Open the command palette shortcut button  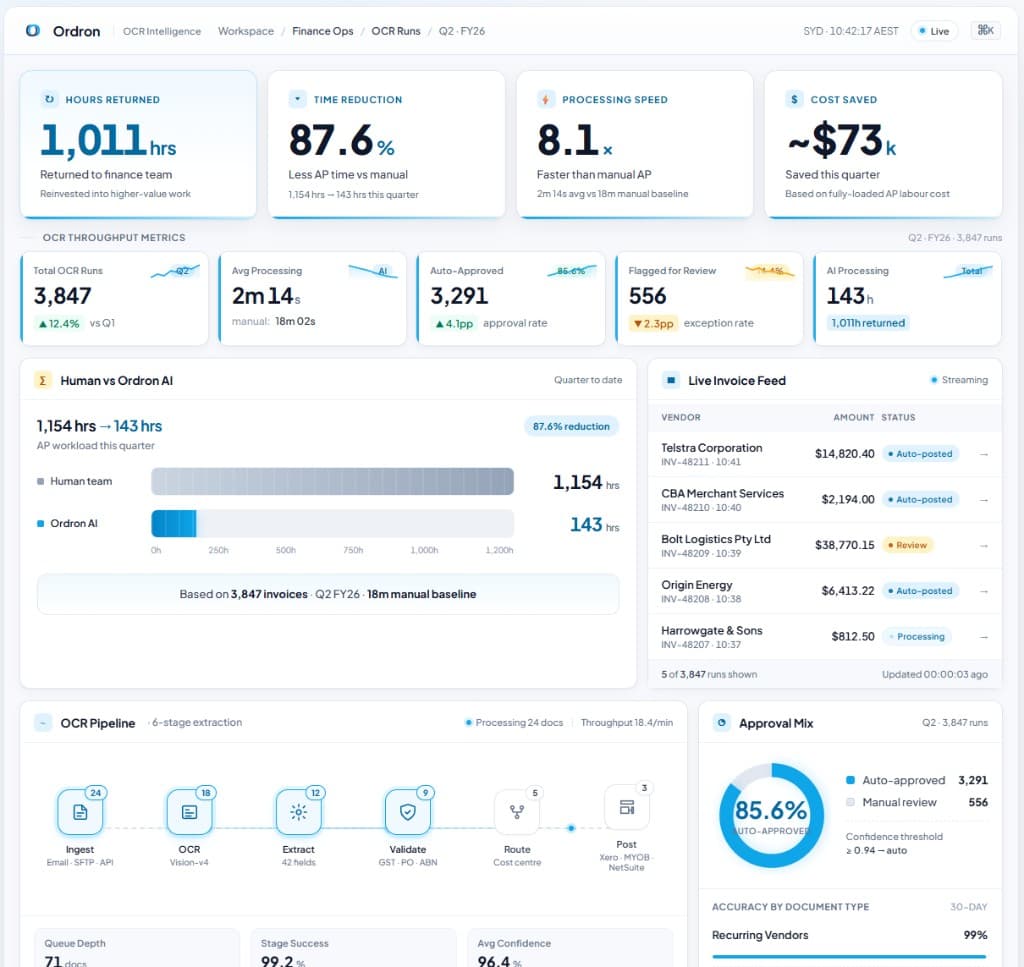point(985,31)
